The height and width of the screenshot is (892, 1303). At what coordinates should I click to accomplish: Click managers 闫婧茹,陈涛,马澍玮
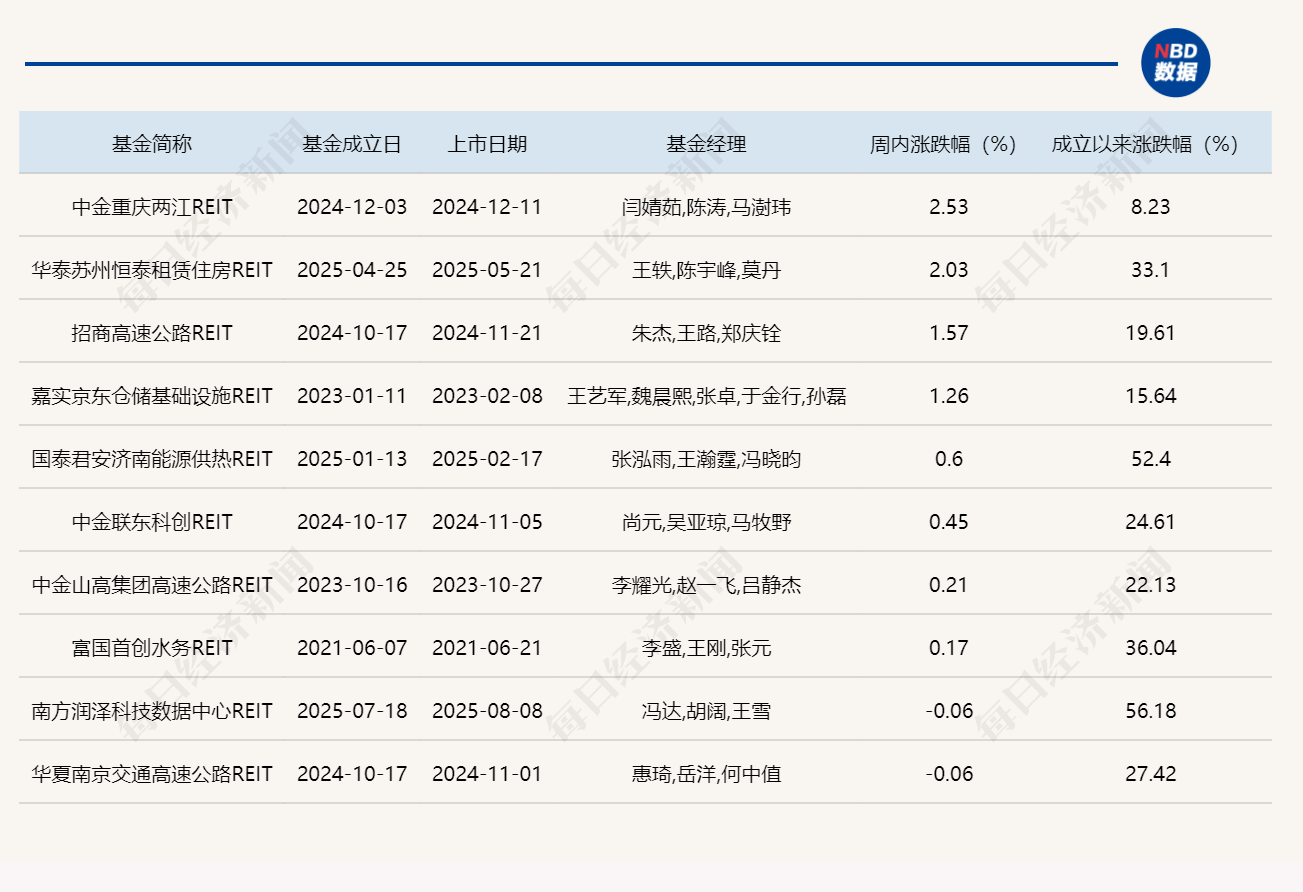tap(706, 207)
